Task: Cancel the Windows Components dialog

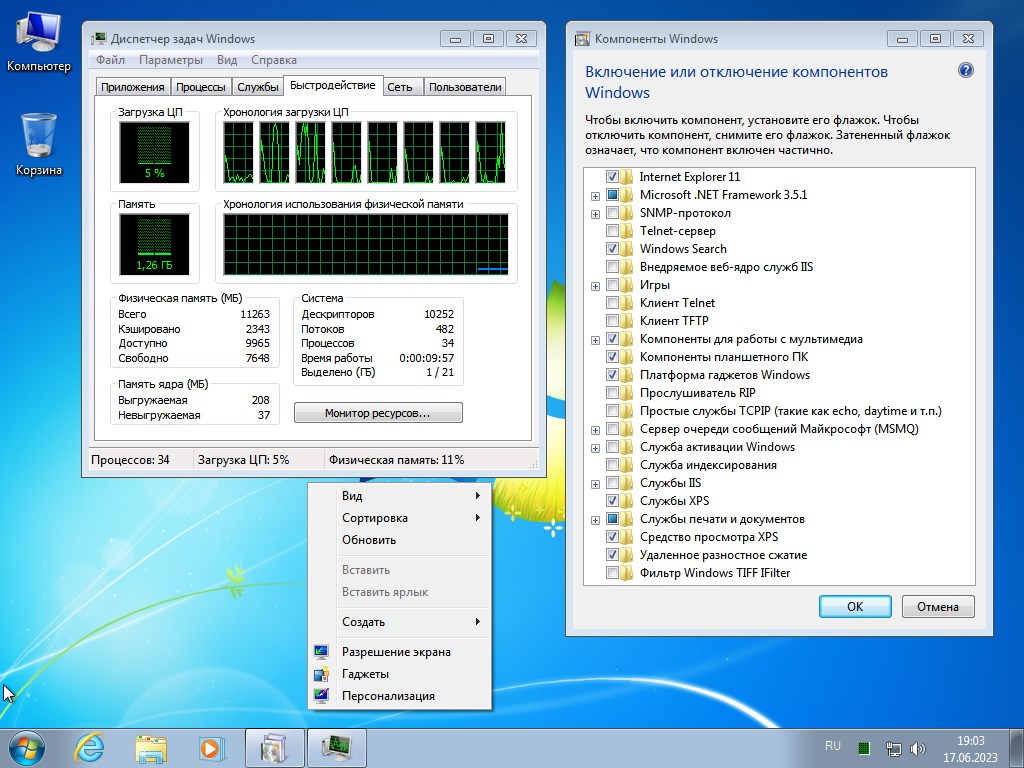Action: click(938, 607)
